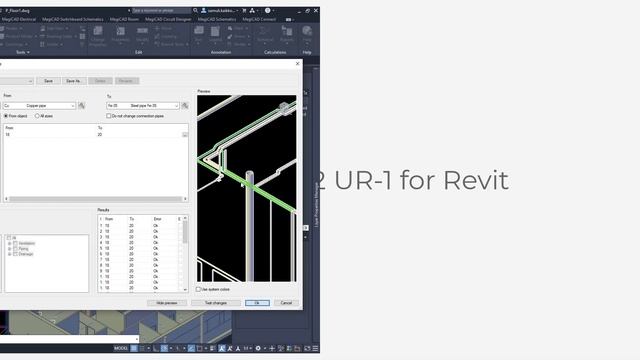Toggle polar tracking icon in status bar
Viewport: 640px width, 360px height.
tap(164, 348)
